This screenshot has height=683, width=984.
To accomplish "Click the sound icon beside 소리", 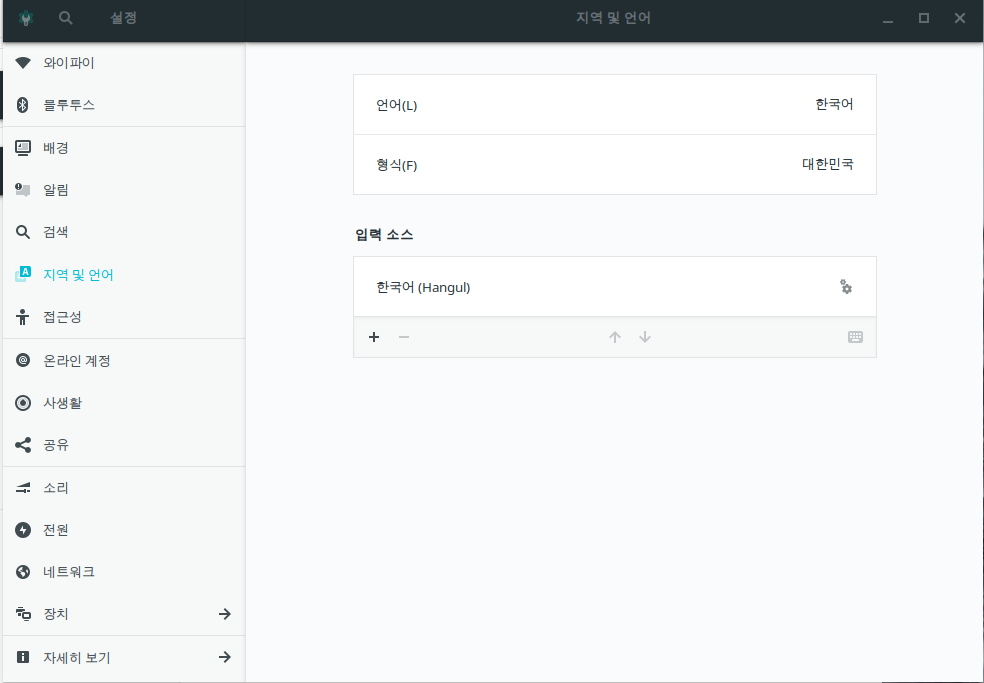I will pyautogui.click(x=23, y=488).
